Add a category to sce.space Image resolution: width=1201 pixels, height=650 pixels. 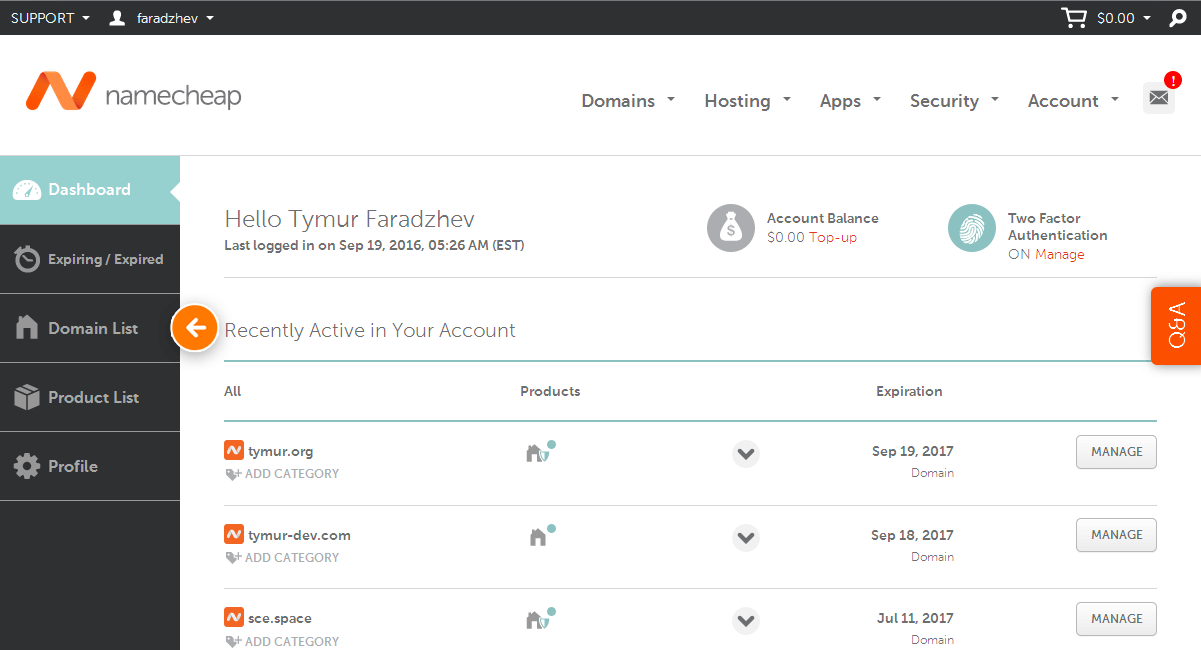[282, 641]
